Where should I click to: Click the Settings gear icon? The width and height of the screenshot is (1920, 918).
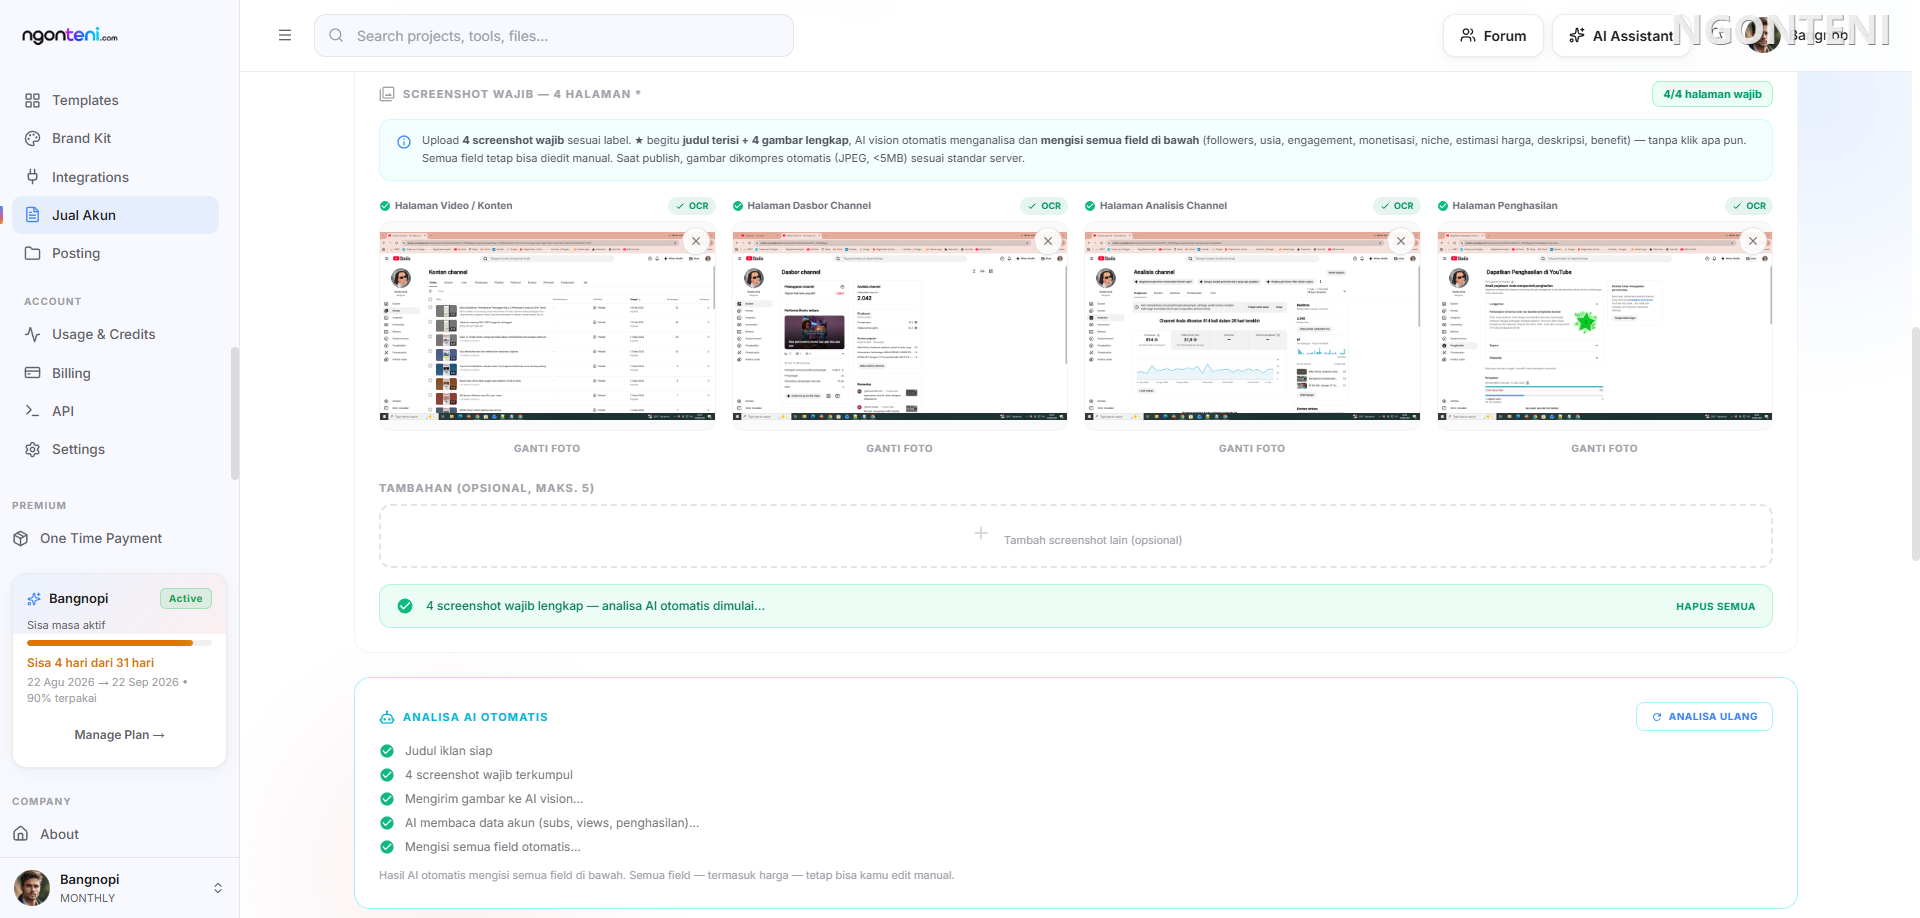[x=32, y=449]
